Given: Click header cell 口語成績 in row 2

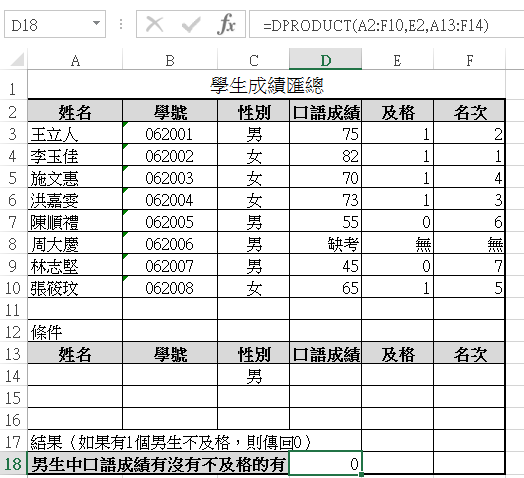Looking at the screenshot, I should 325,112.
